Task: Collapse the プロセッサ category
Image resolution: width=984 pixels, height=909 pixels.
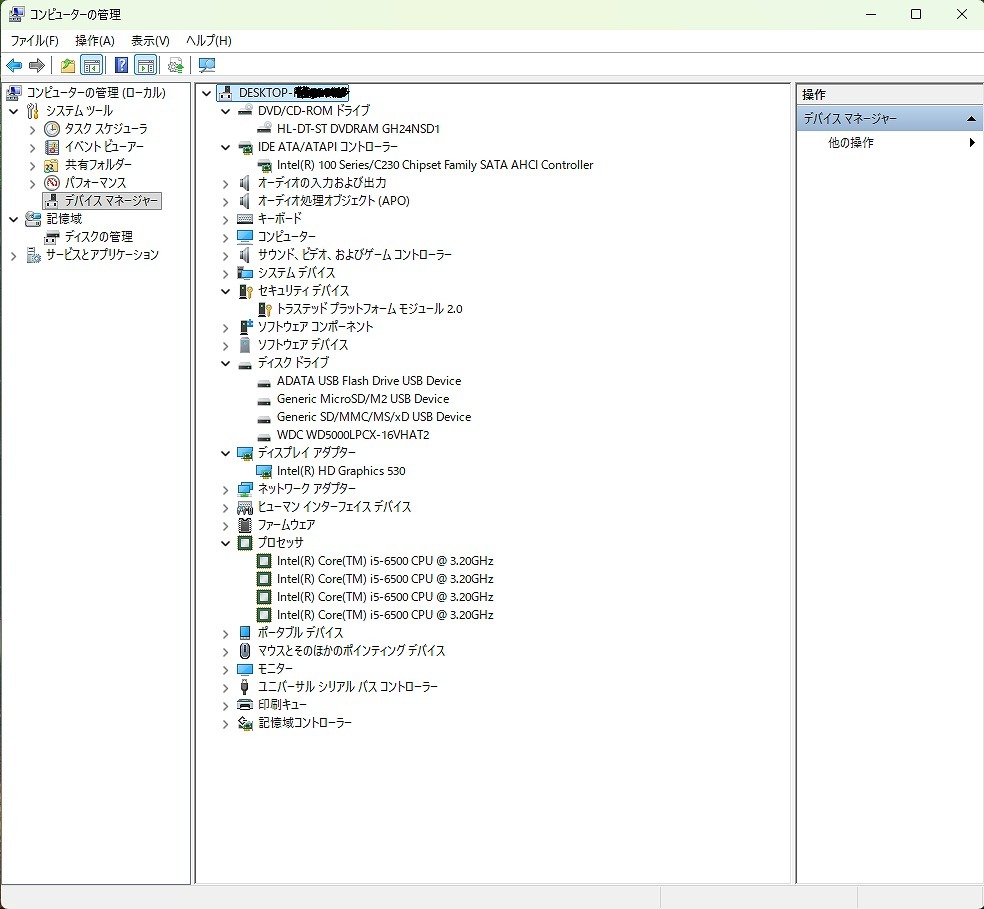Action: (x=226, y=543)
